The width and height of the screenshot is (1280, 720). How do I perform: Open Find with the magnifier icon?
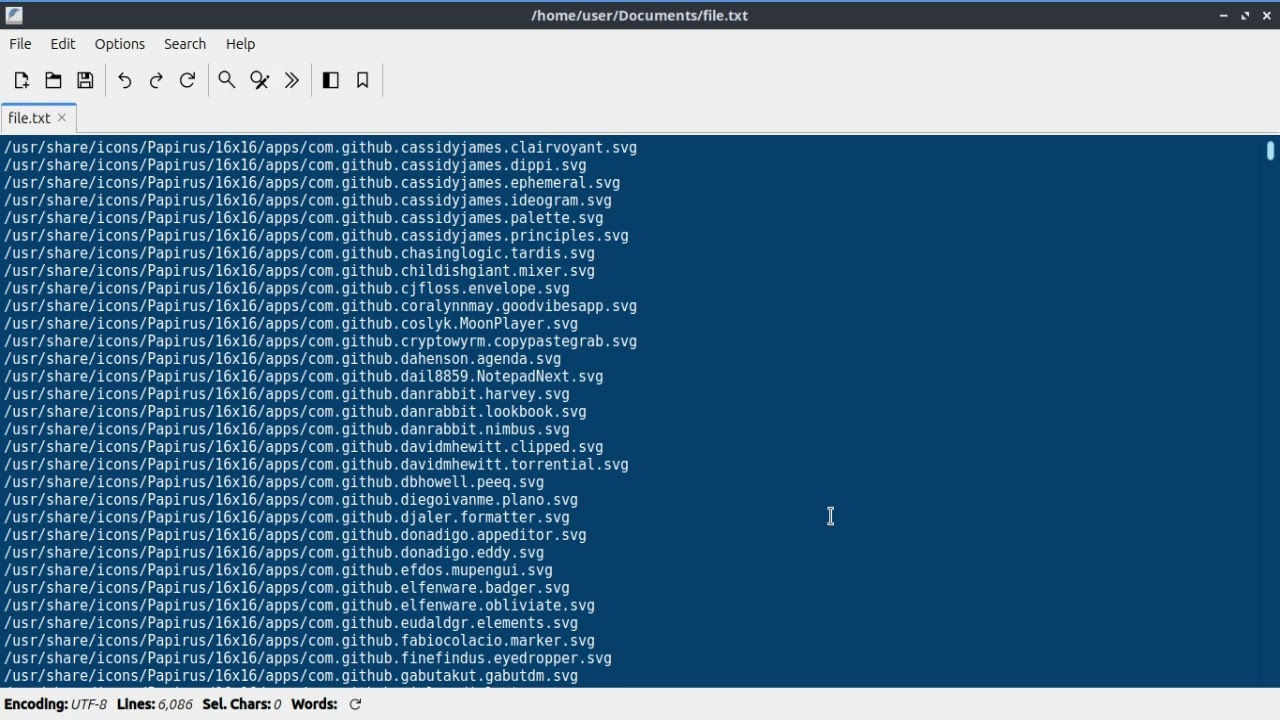pyautogui.click(x=227, y=80)
